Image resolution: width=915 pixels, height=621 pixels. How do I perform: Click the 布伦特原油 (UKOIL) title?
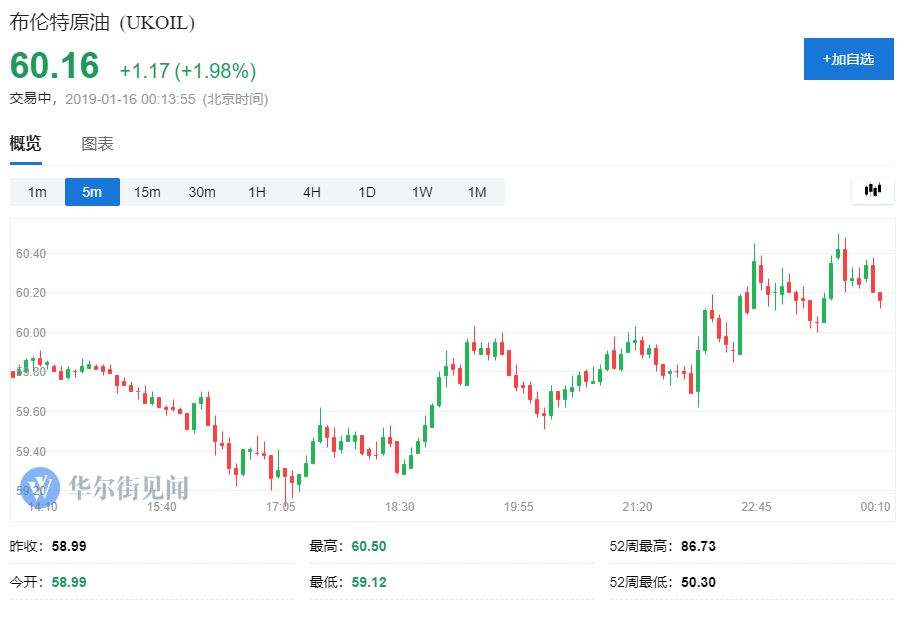pyautogui.click(x=103, y=22)
